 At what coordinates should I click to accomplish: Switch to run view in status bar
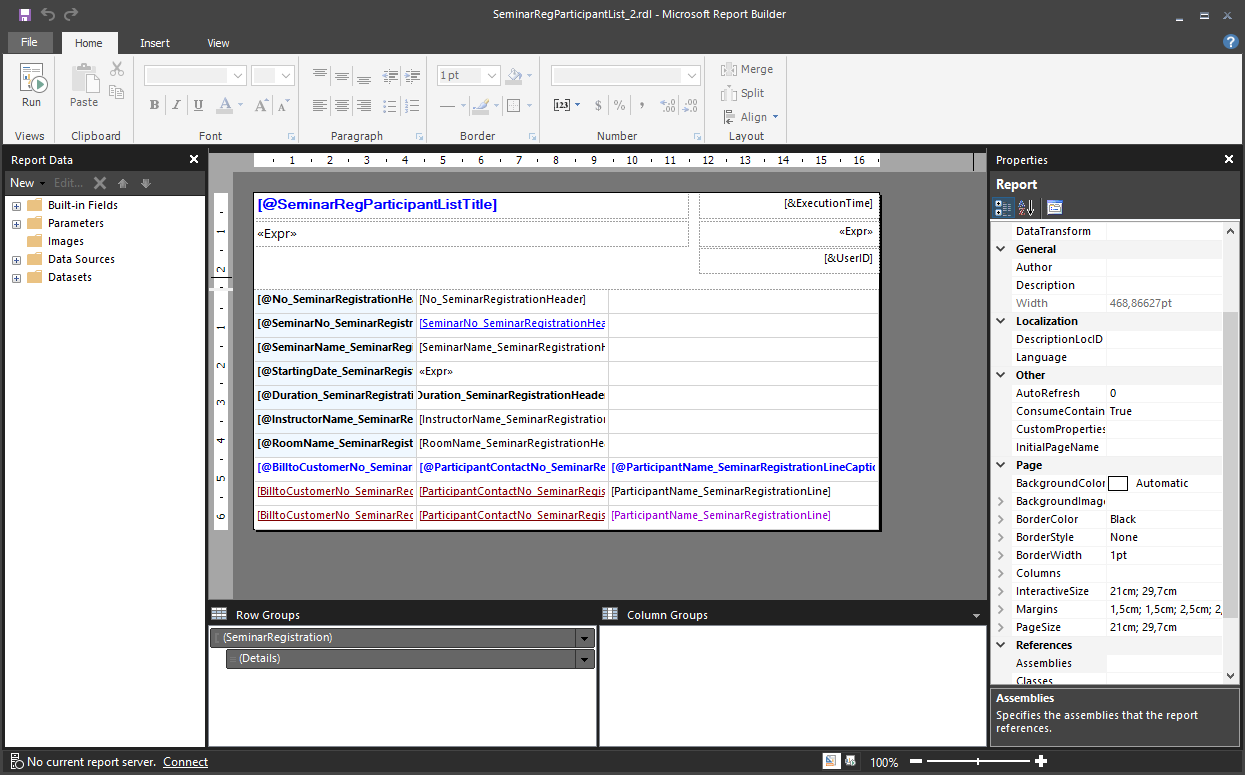click(850, 761)
